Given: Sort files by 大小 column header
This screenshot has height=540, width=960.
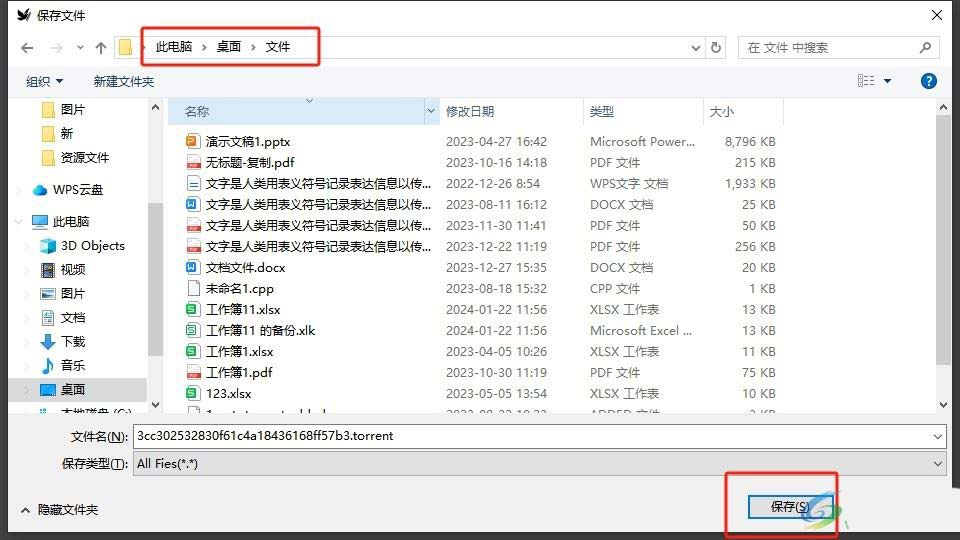Looking at the screenshot, I should click(721, 112).
